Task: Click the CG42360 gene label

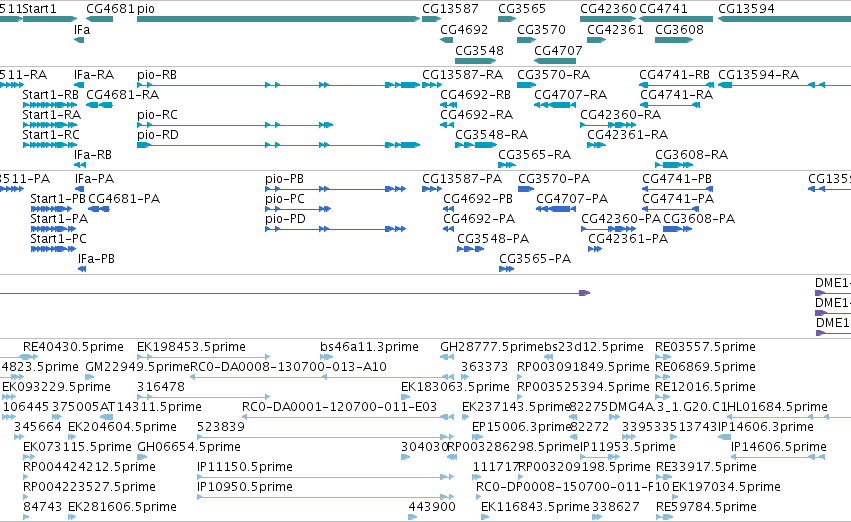Action: pyautogui.click(x=608, y=9)
